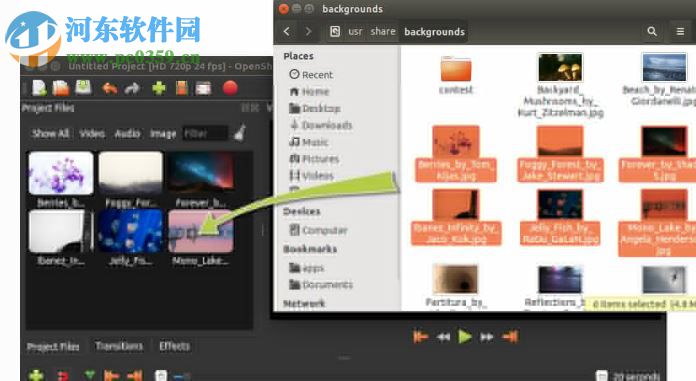This screenshot has width=696, height=381.
Task: Go forward in the file manager
Action: [308, 32]
